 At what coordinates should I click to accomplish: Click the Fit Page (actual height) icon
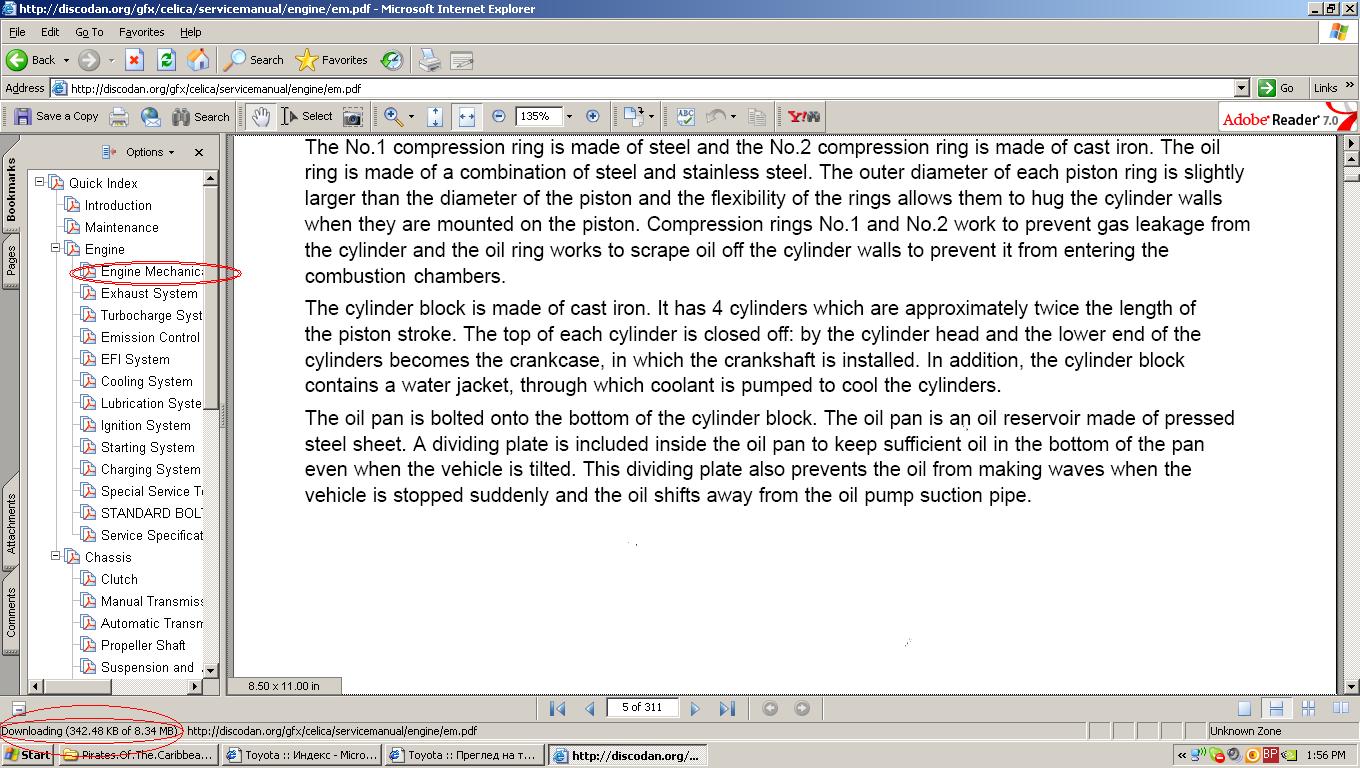click(x=435, y=117)
